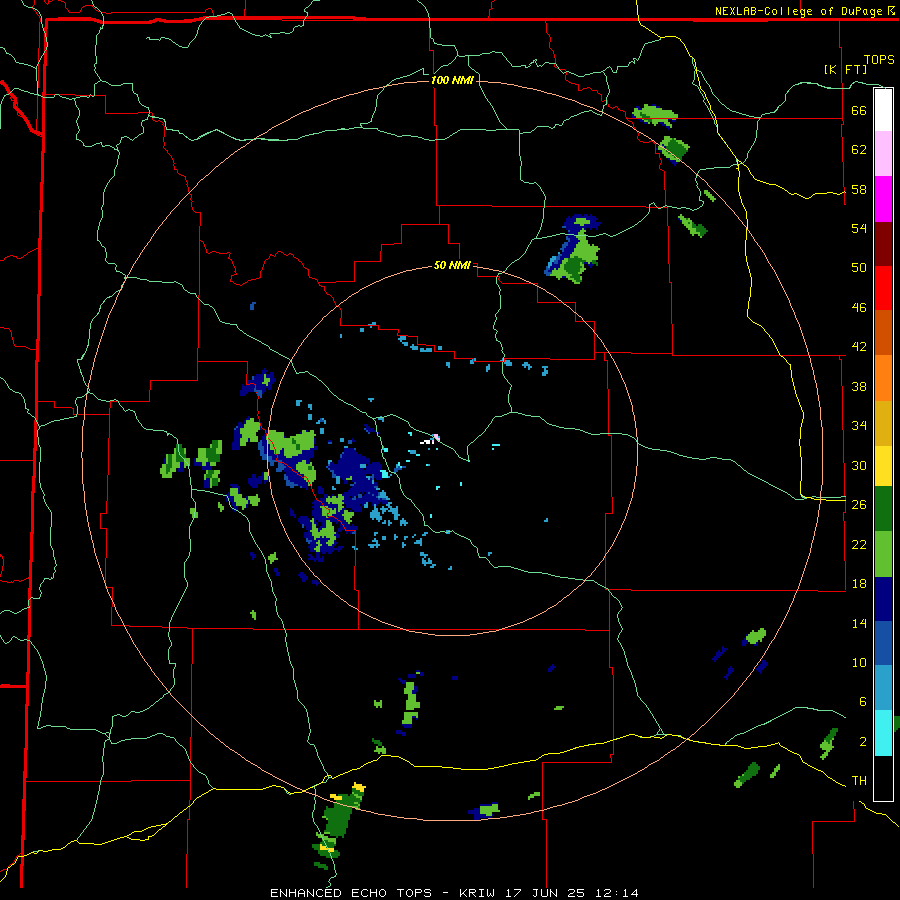Click the magenta swatch between 58 and 54

[x=883, y=199]
